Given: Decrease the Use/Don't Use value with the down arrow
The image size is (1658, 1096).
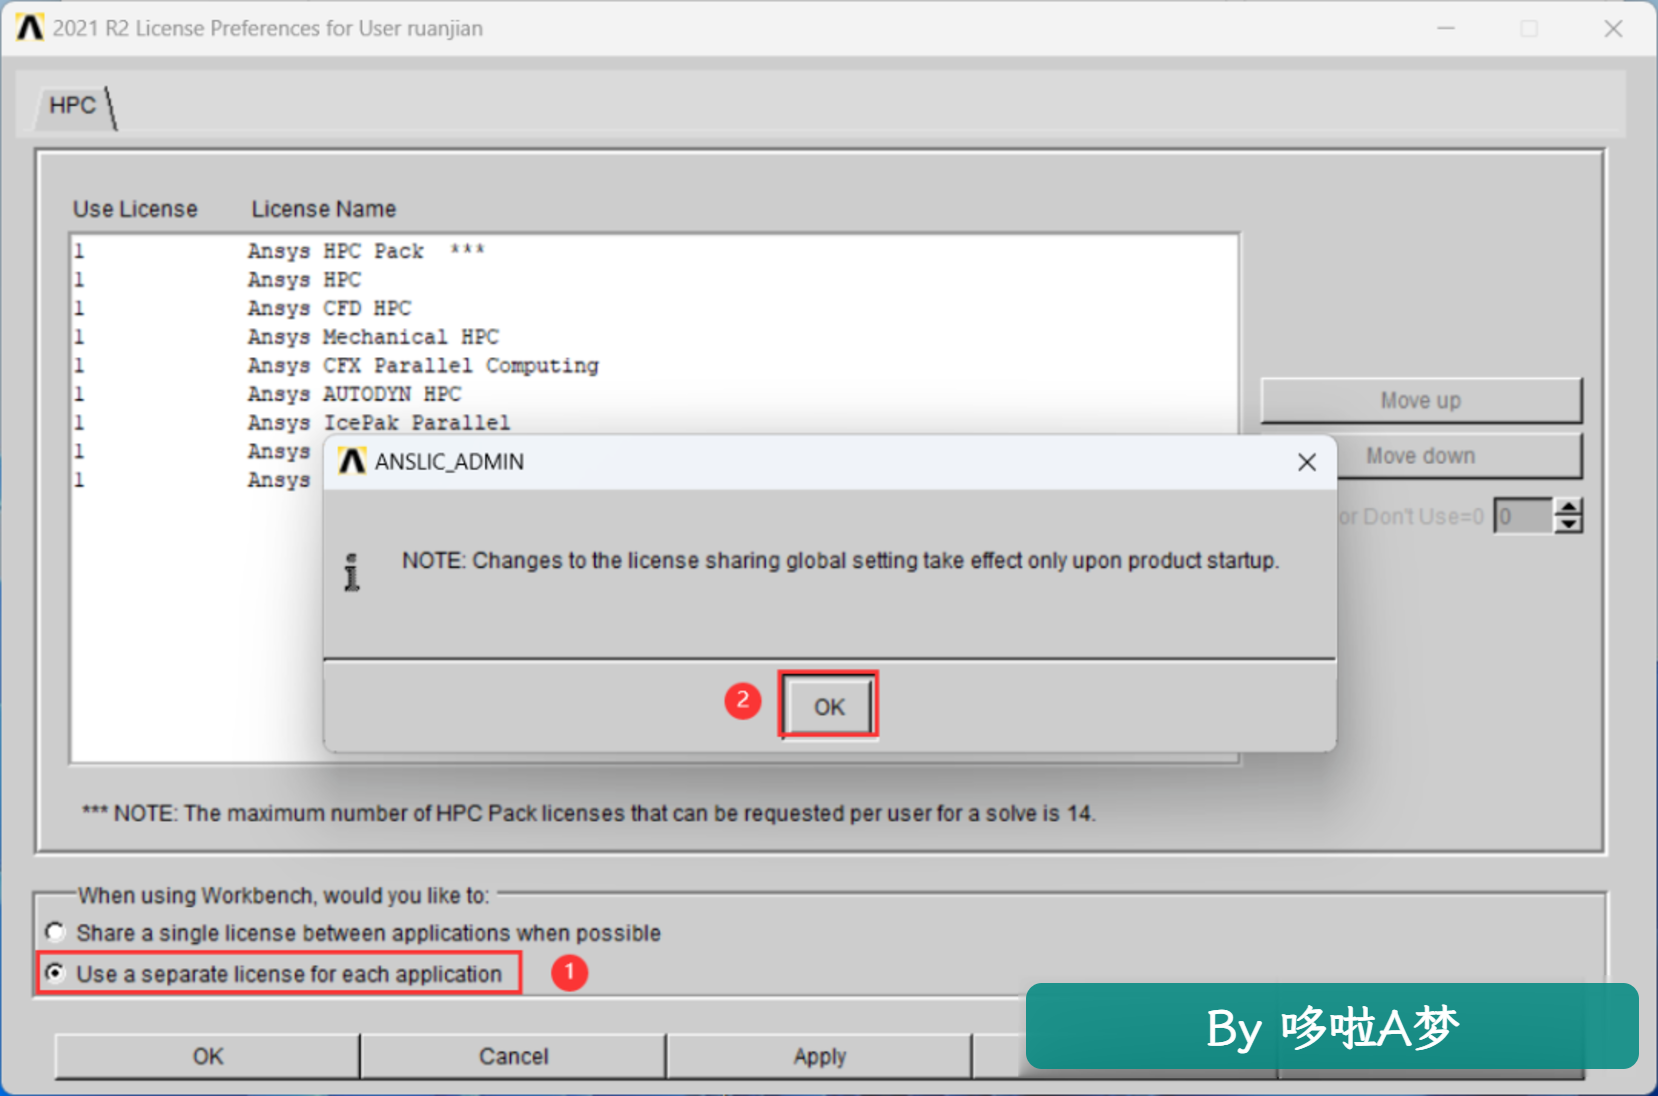Looking at the screenshot, I should [1569, 525].
